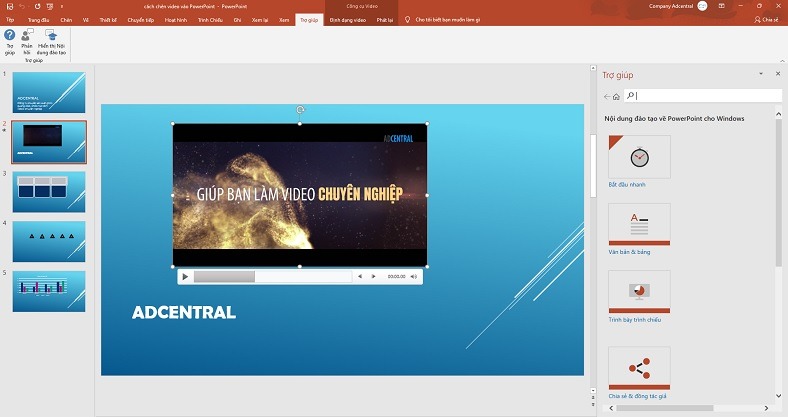The image size is (788, 417).
Task: Click the video progress seek bar
Action: point(273,276)
